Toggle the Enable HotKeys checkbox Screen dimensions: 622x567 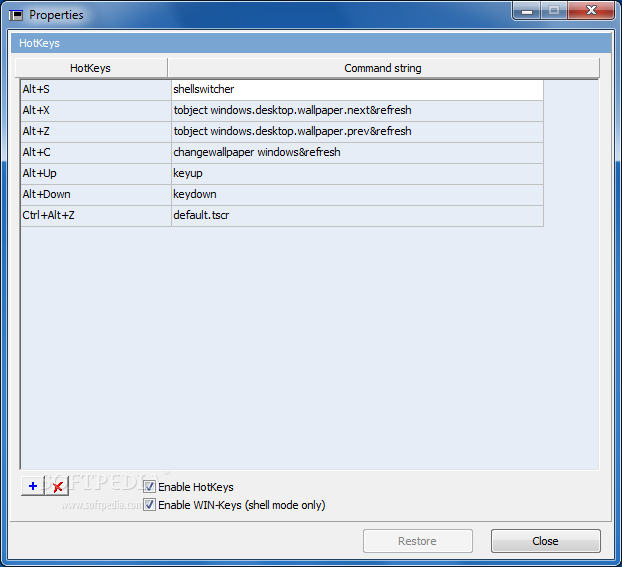tap(149, 486)
